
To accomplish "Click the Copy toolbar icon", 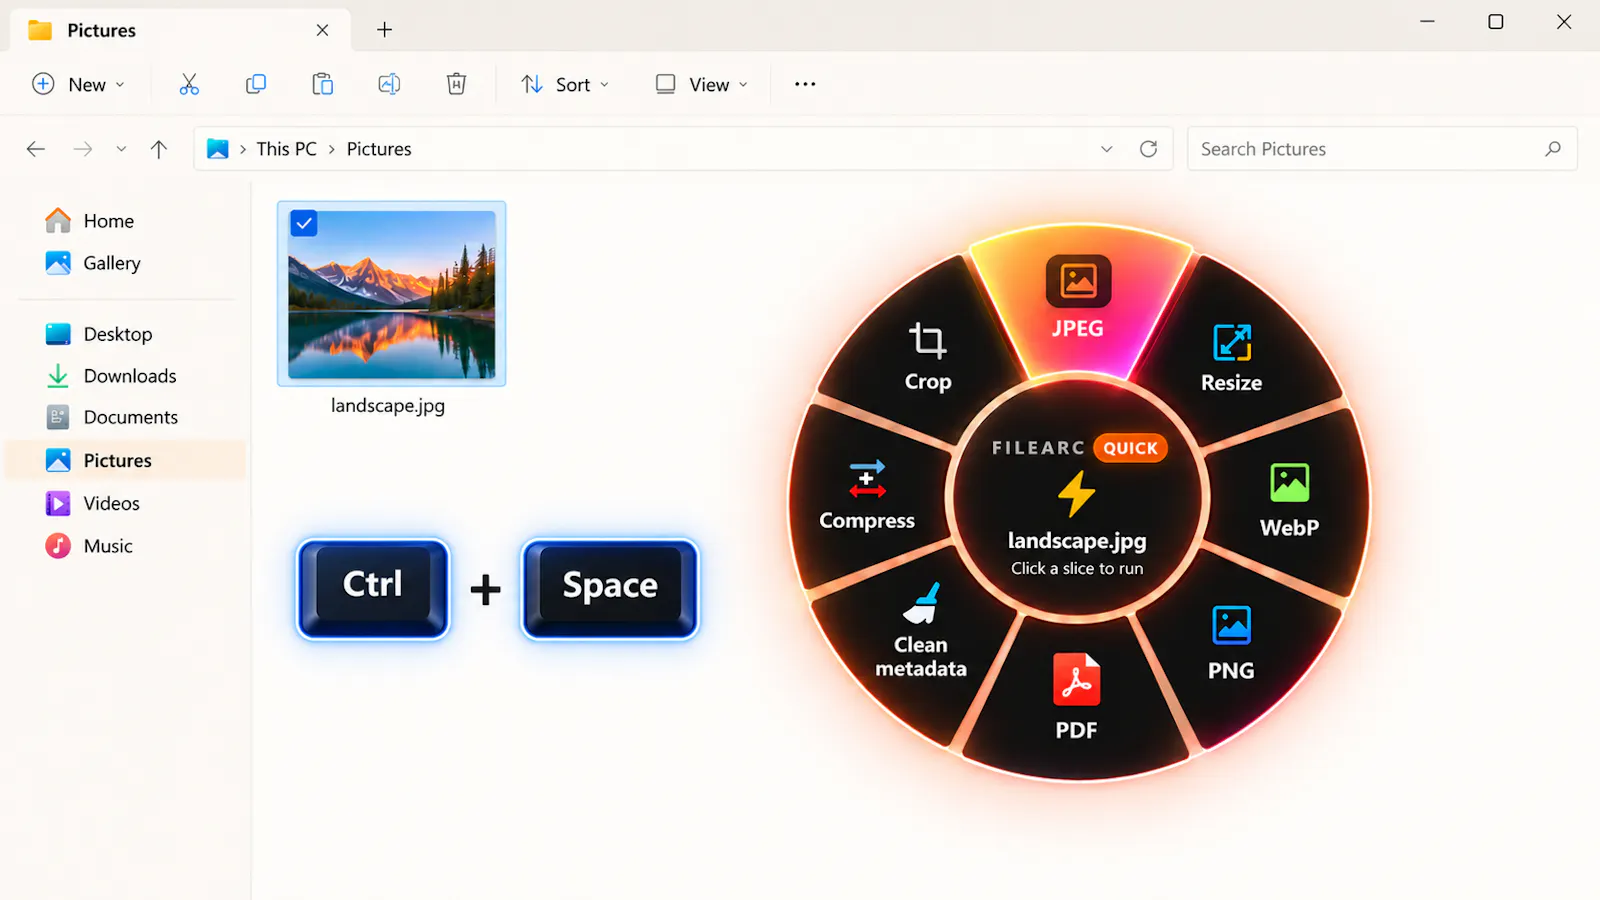I will pos(256,84).
